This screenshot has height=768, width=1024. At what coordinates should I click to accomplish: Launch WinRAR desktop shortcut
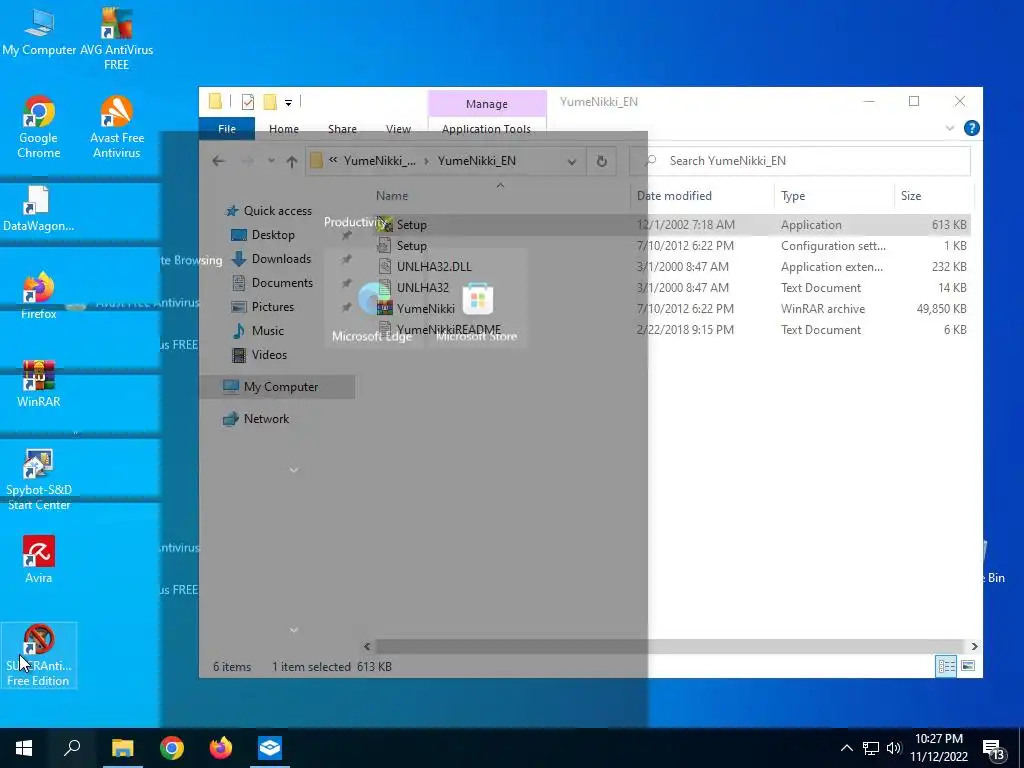(39, 384)
